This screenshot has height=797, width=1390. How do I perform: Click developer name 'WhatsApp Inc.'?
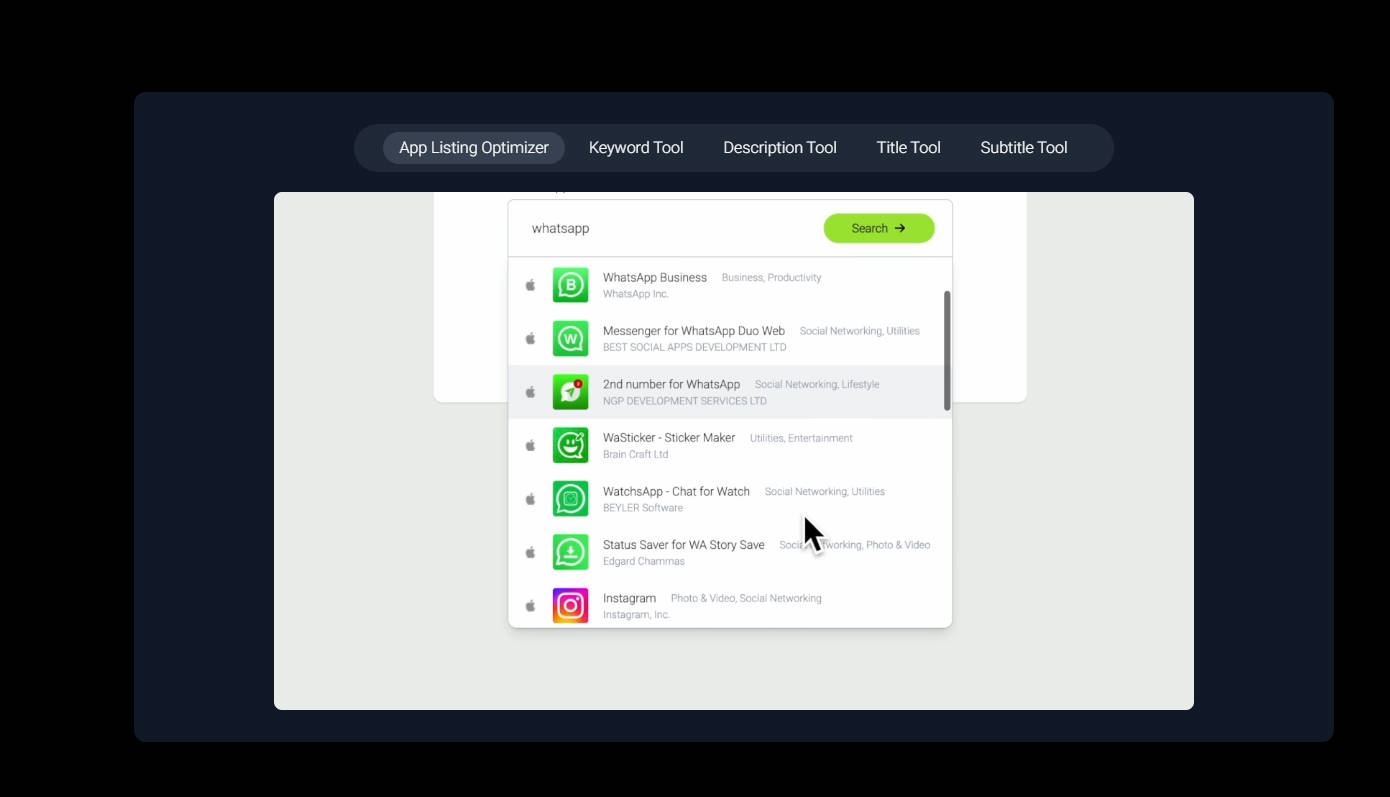coord(636,294)
